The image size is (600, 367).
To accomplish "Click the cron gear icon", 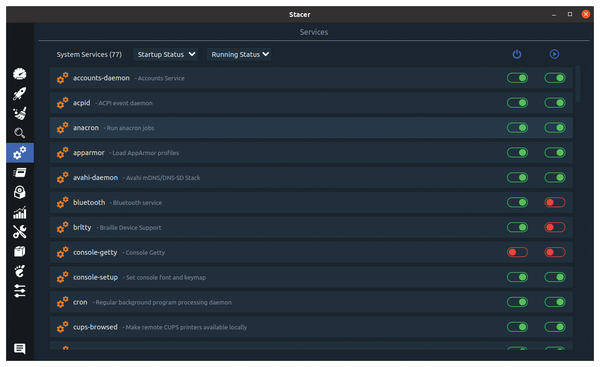I will point(62,302).
